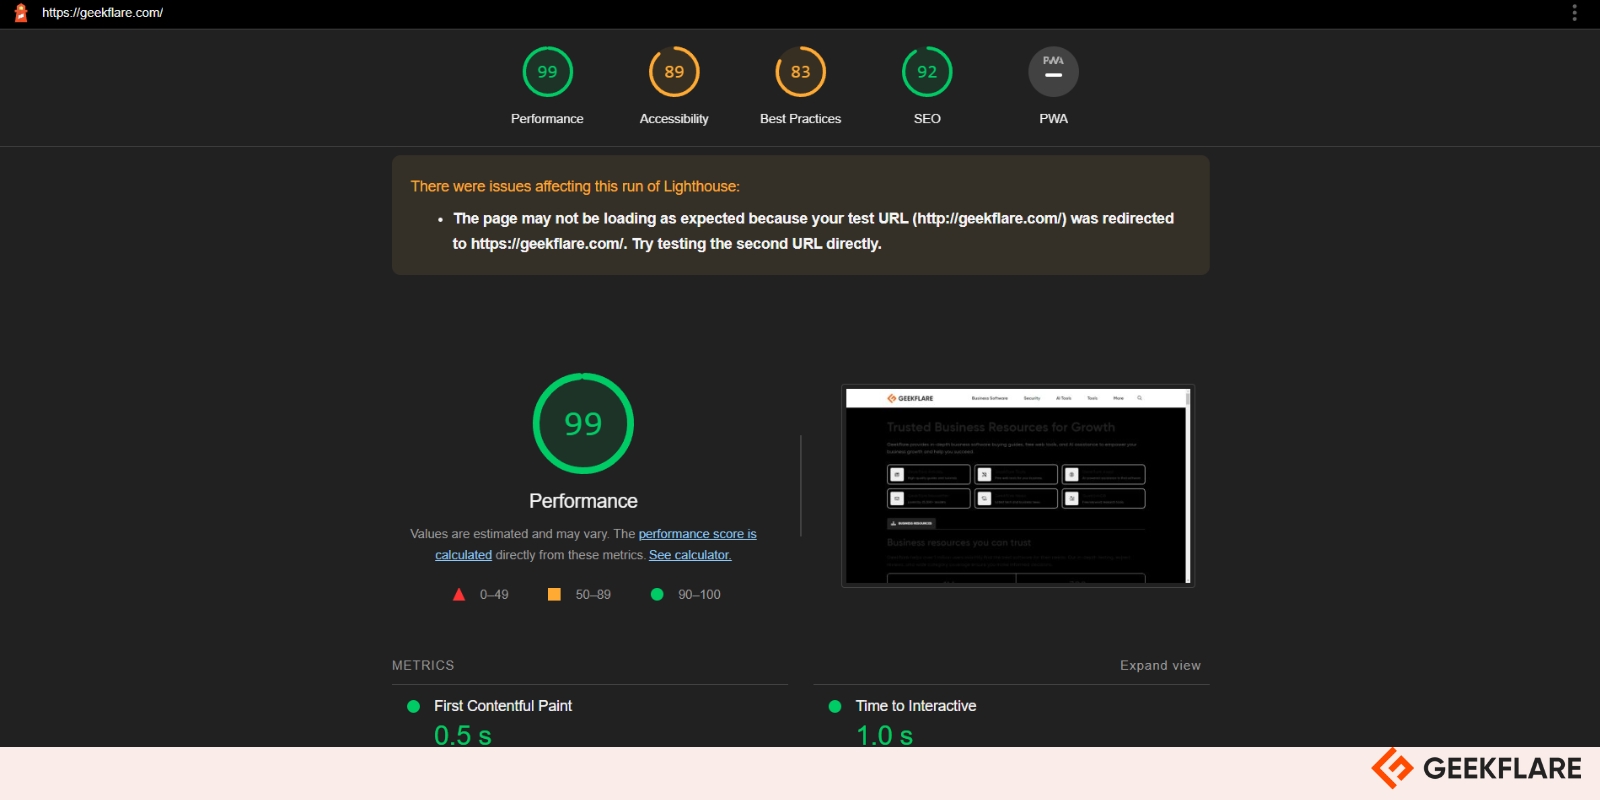The image size is (1600, 800).
Task: Click the redirect warning message text
Action: 813,231
